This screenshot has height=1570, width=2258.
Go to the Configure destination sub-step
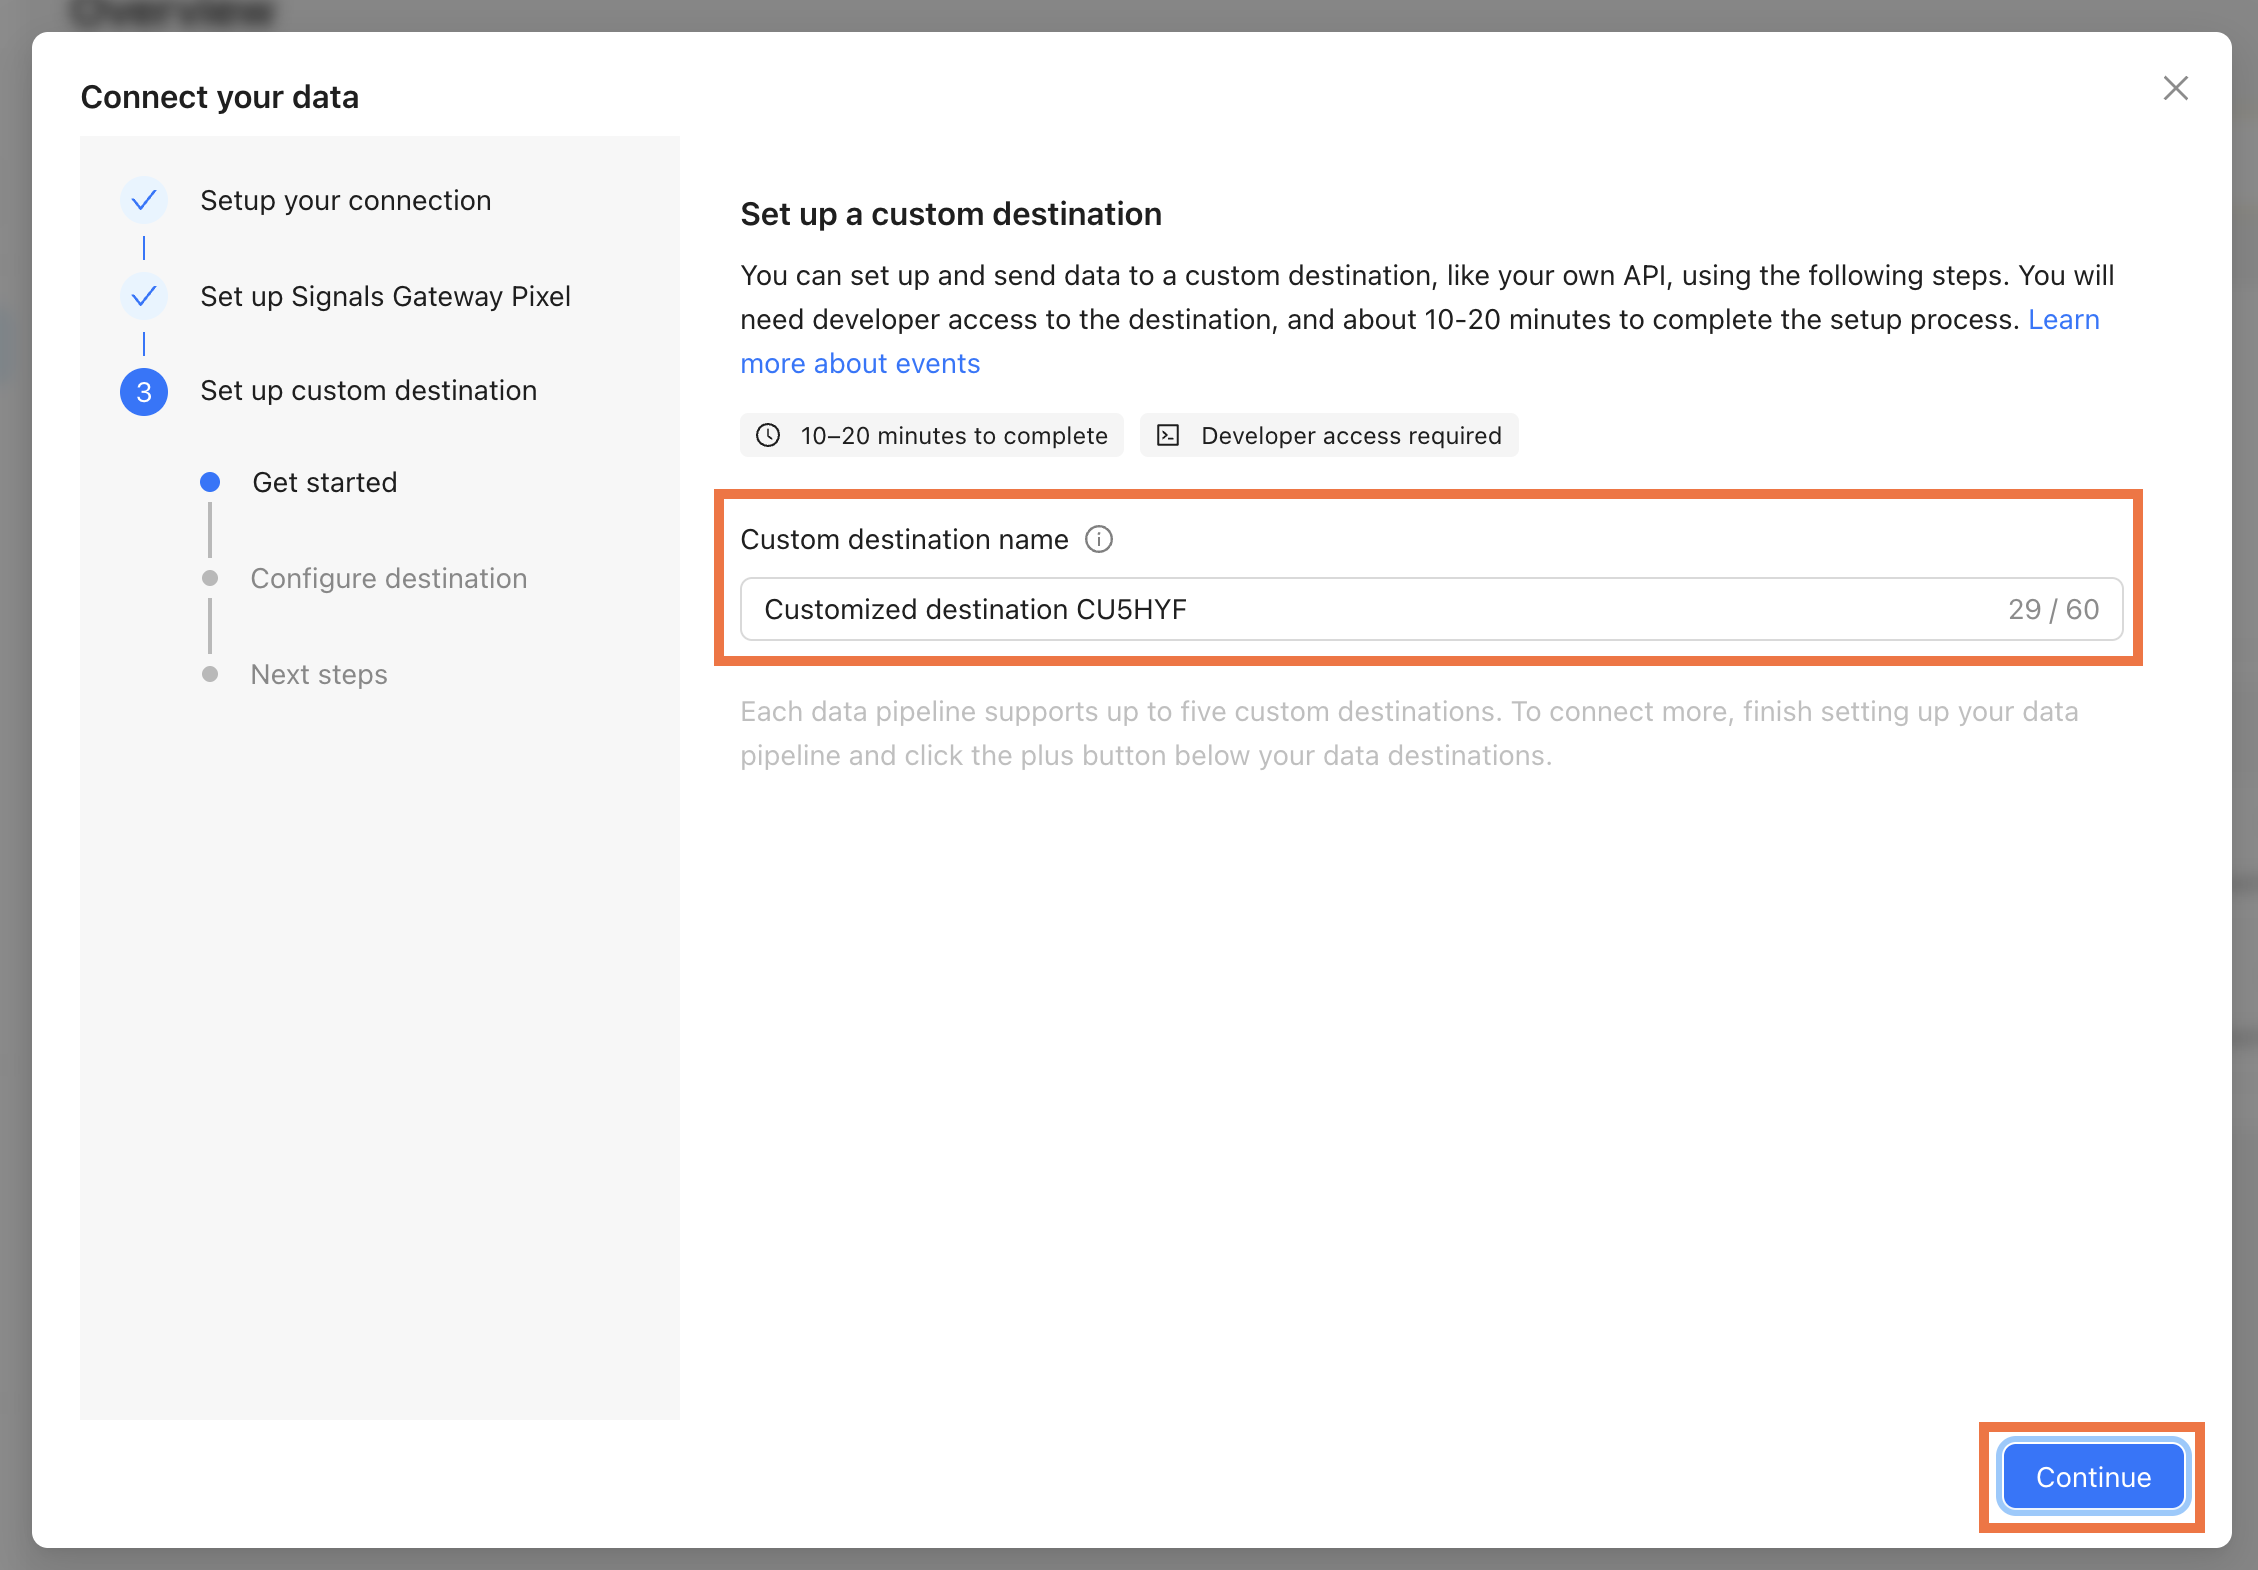(388, 578)
